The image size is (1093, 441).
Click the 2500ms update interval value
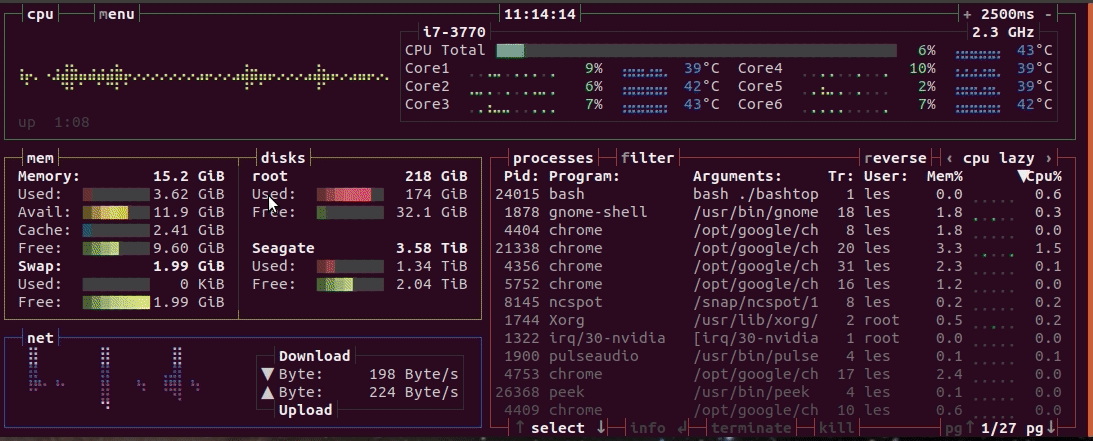pyautogui.click(x=1008, y=14)
